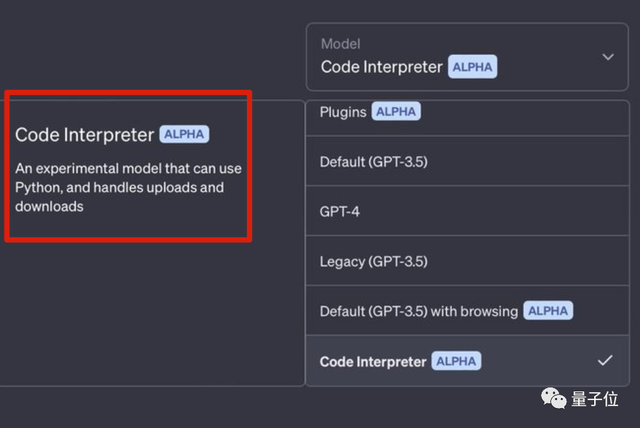
Task: Select the GPT-4 model option
Action: tap(340, 212)
